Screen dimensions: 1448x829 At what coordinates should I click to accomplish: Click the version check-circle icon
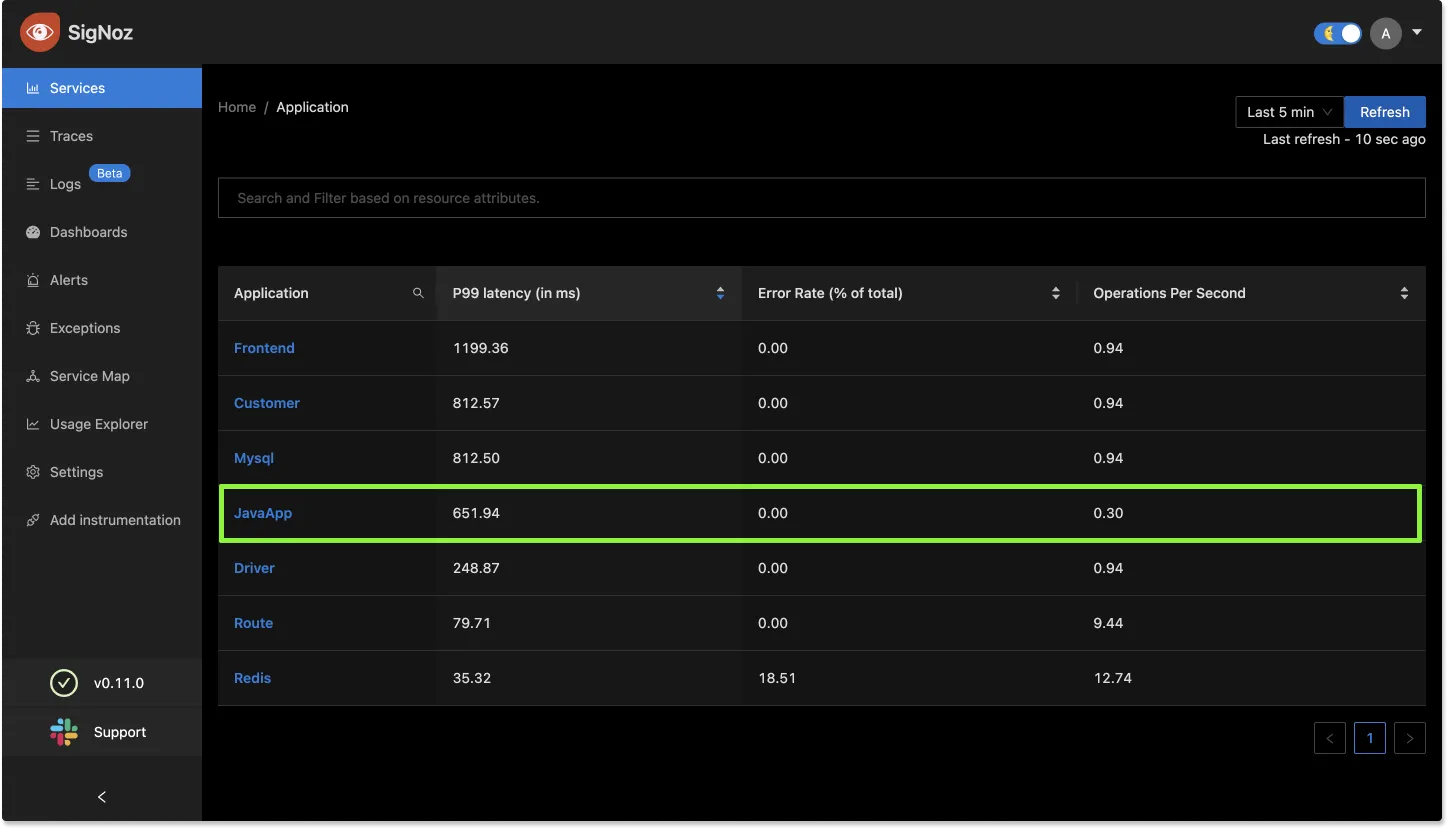(64, 683)
